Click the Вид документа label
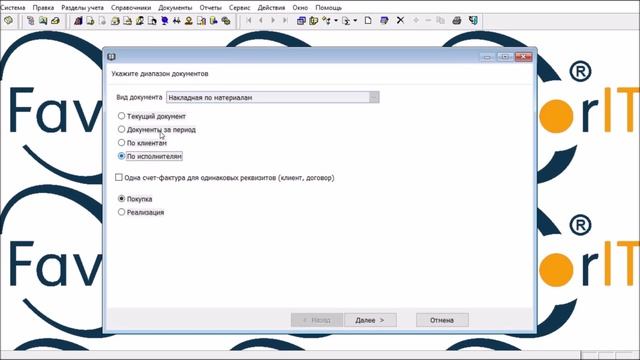 [139, 97]
